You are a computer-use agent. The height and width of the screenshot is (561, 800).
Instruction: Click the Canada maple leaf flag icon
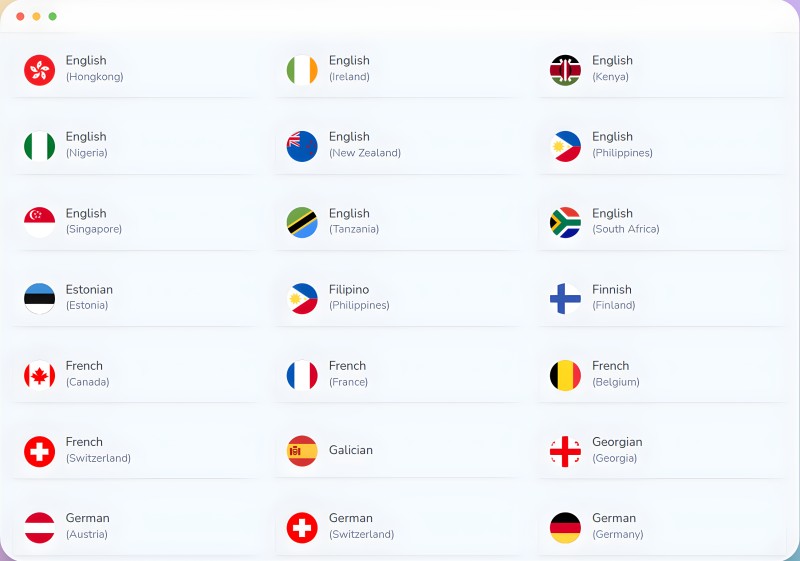pos(39,375)
